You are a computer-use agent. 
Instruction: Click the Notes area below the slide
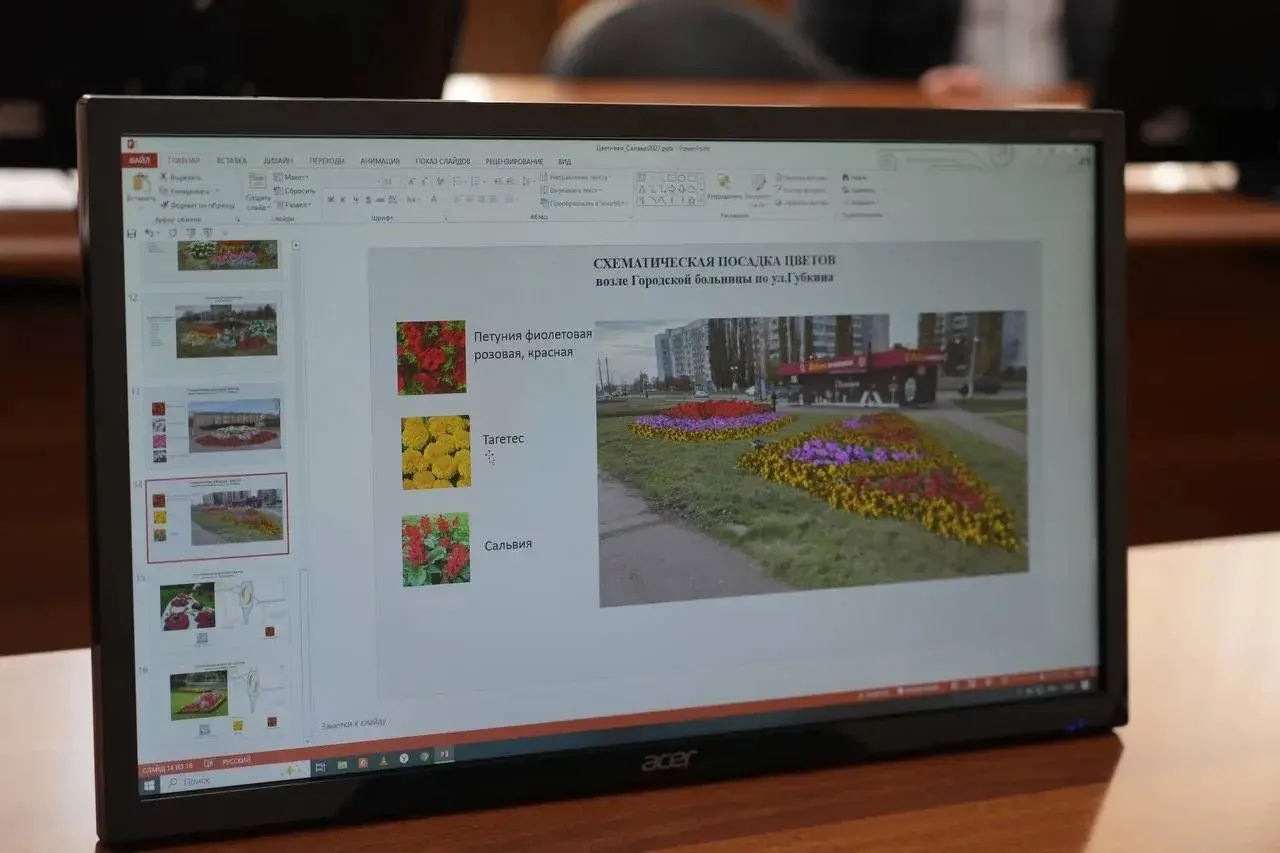point(354,723)
